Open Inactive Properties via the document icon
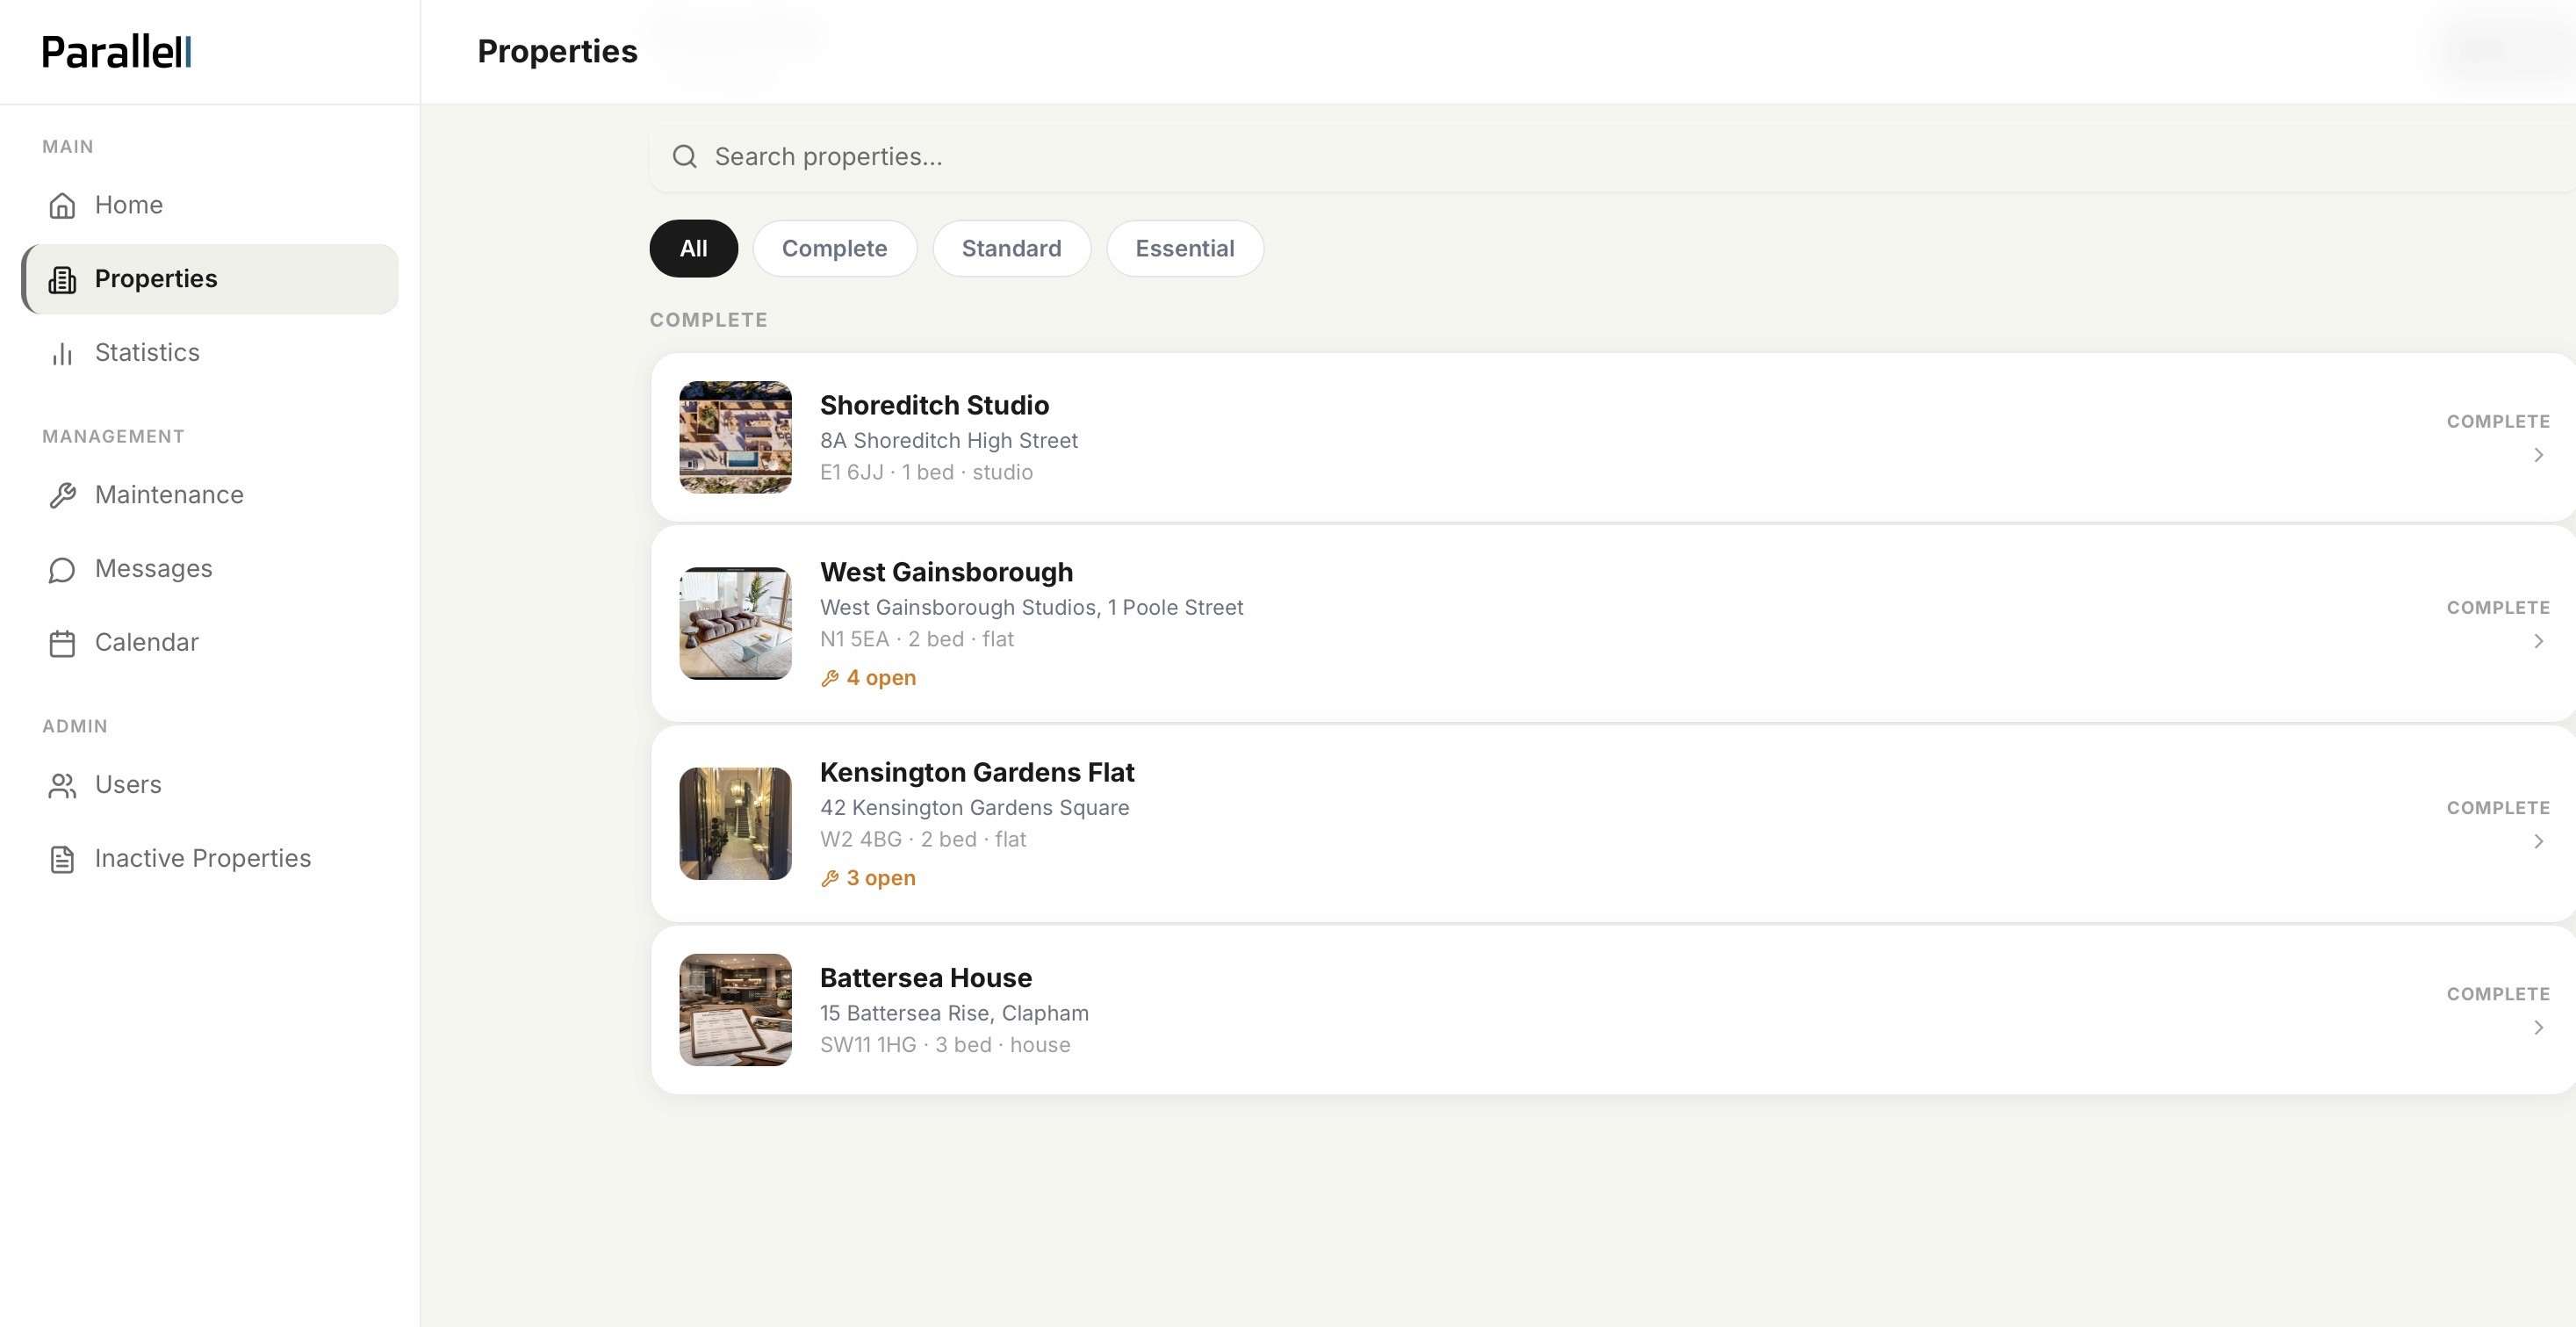Viewport: 2576px width, 1327px height. 62,858
